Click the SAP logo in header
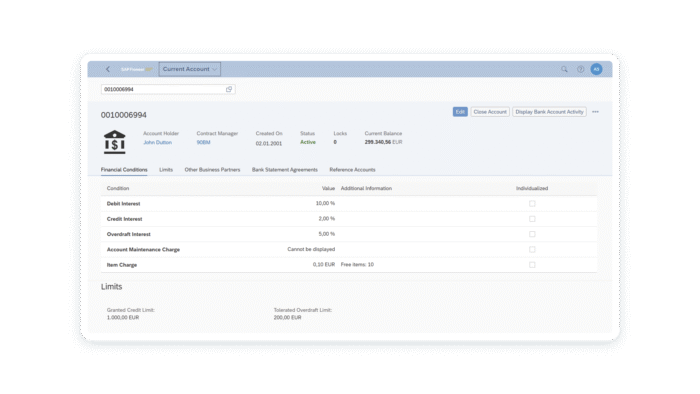The height and width of the screenshot is (394, 700). [x=136, y=69]
